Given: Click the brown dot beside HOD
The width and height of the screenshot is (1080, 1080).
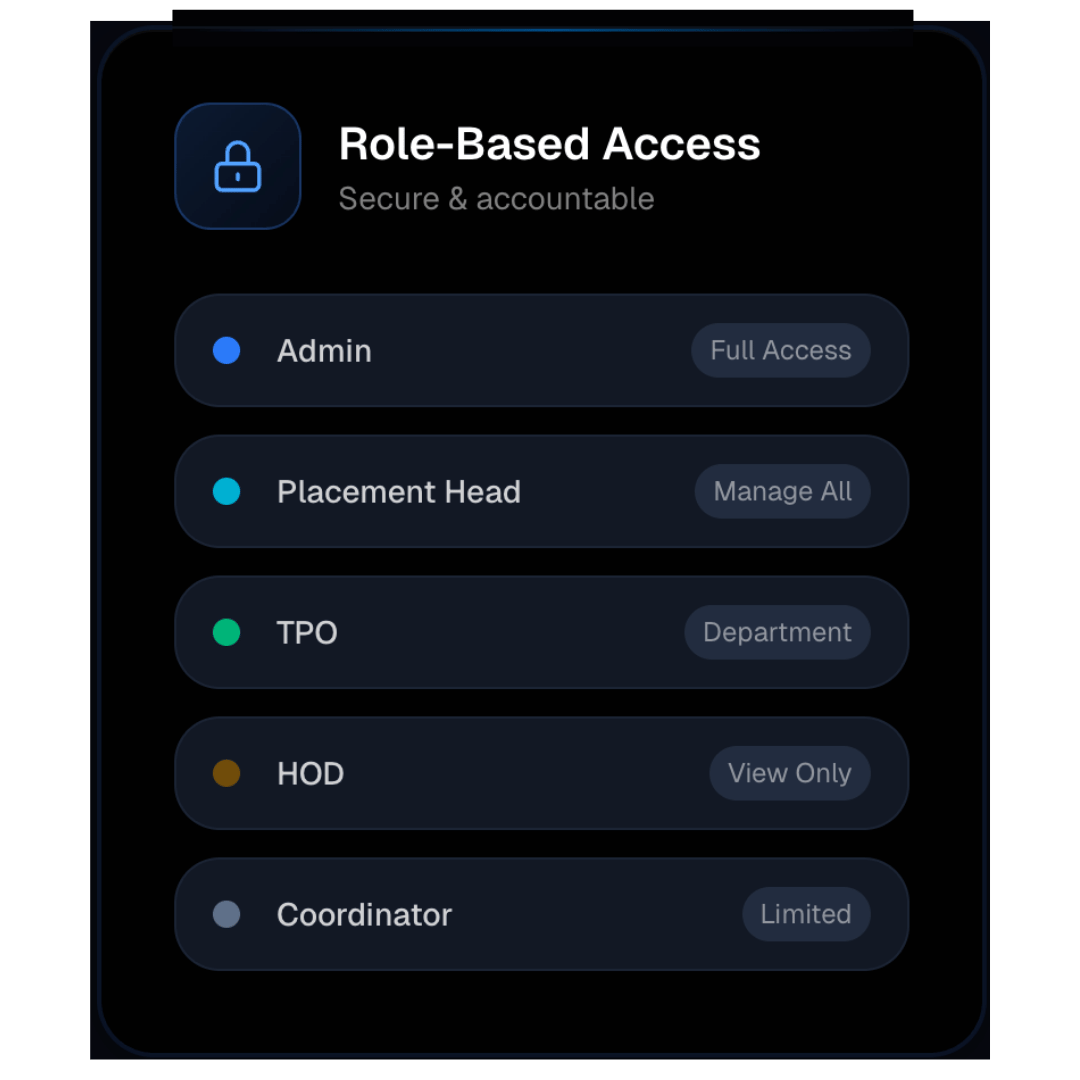Looking at the screenshot, I should 227,773.
